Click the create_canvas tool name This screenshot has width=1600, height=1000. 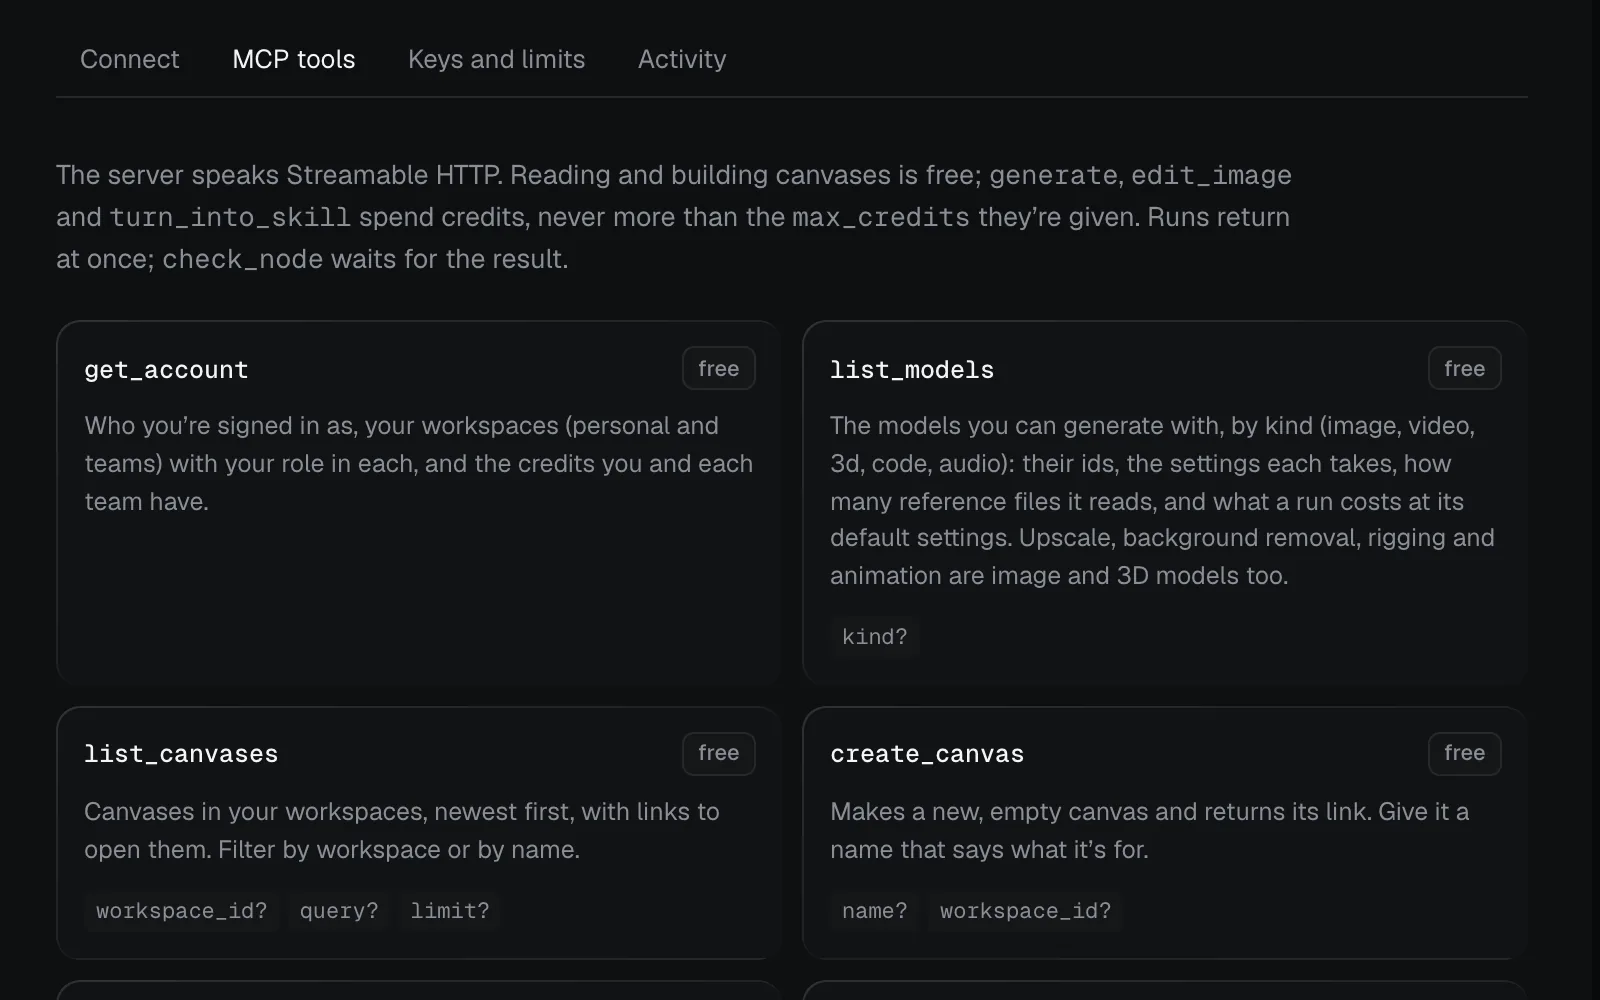tap(927, 754)
